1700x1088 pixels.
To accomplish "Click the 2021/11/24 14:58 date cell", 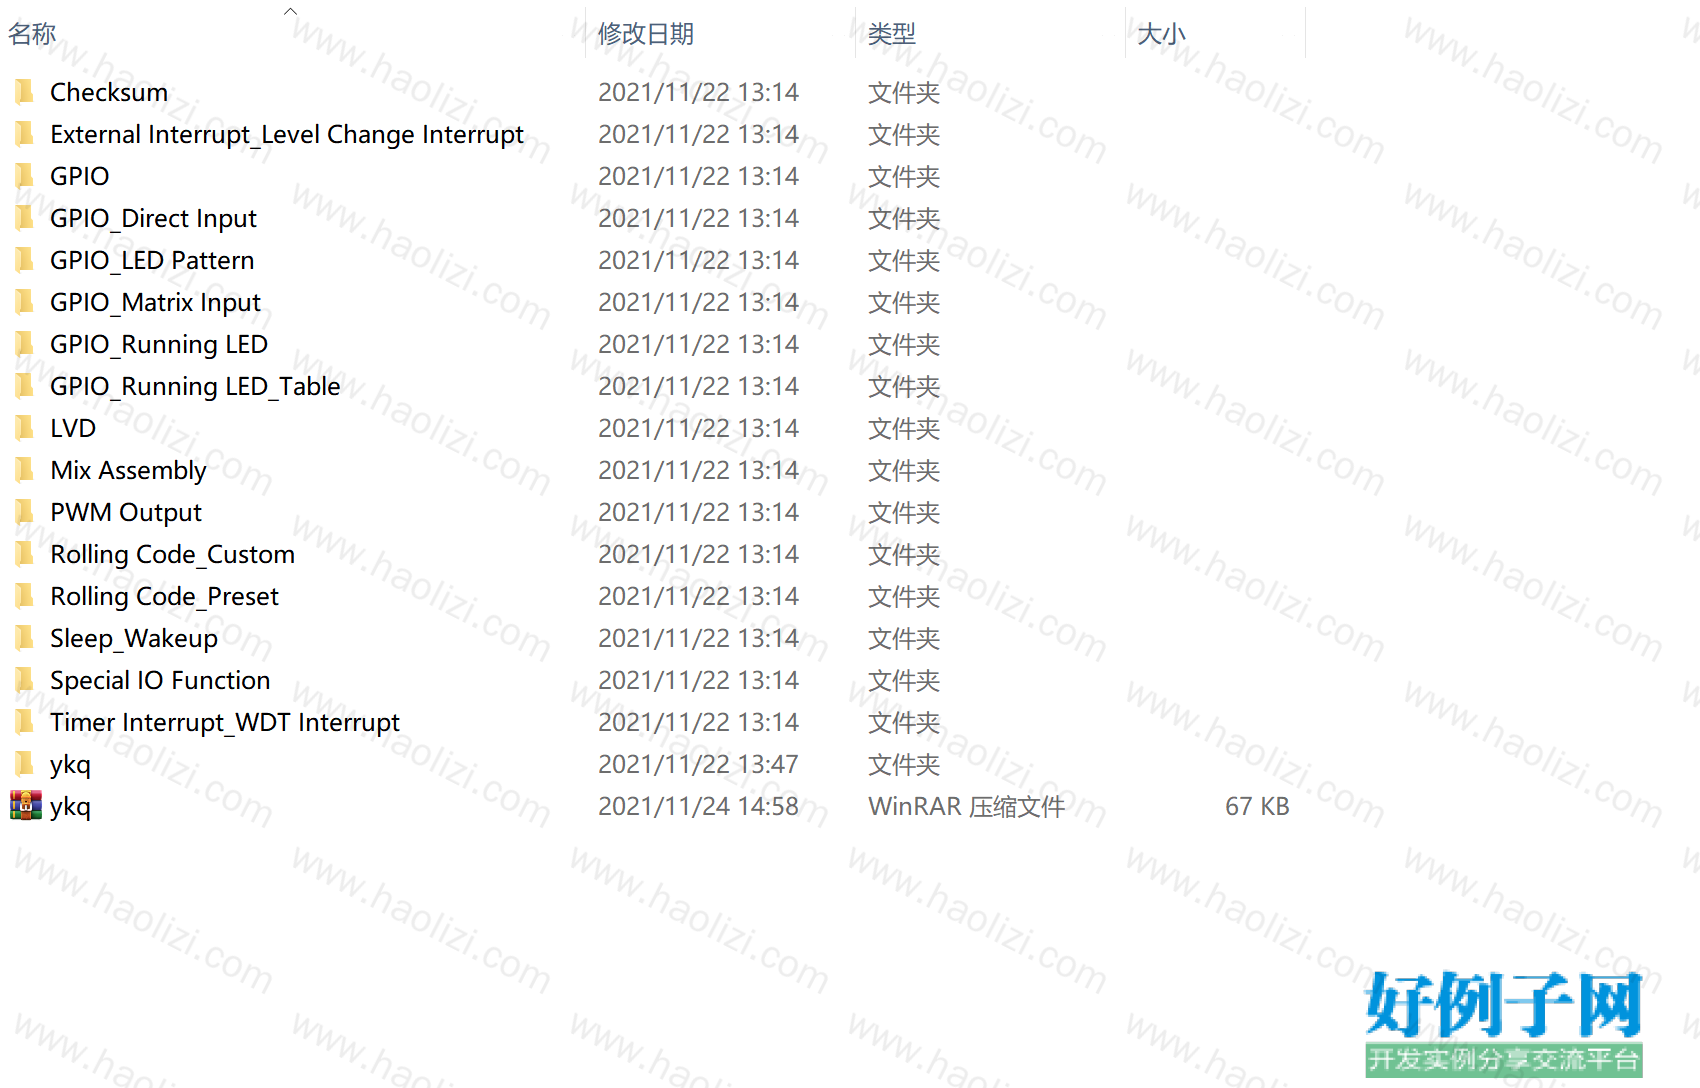I will click(x=698, y=806).
